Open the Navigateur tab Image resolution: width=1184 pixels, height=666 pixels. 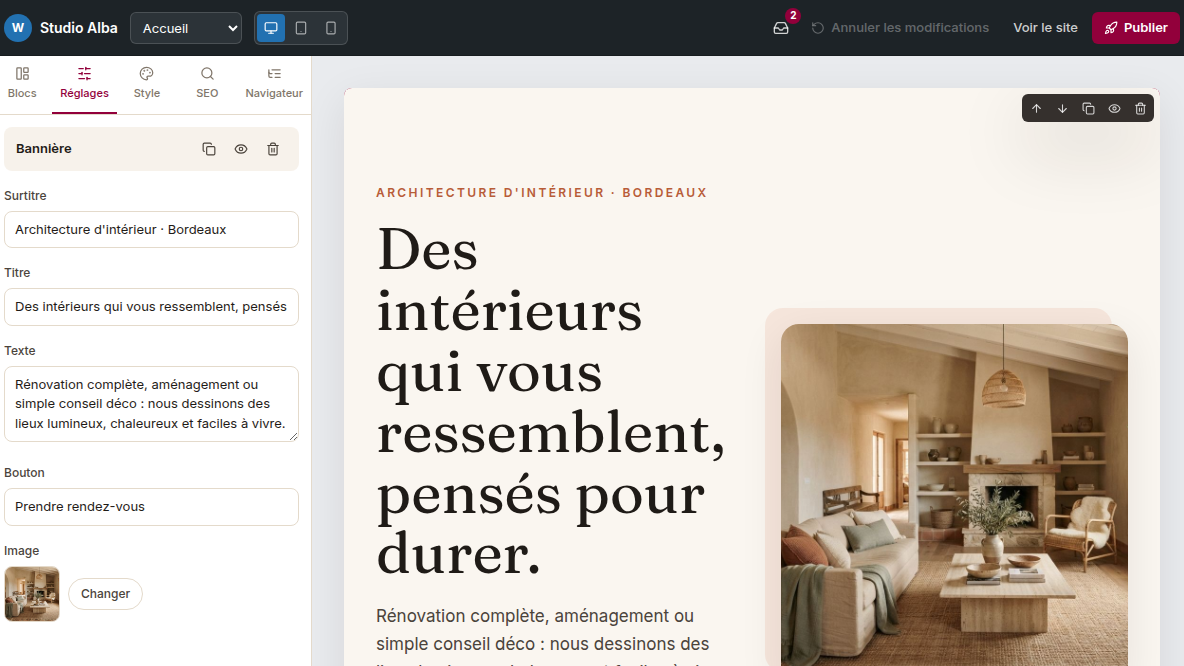click(x=274, y=83)
